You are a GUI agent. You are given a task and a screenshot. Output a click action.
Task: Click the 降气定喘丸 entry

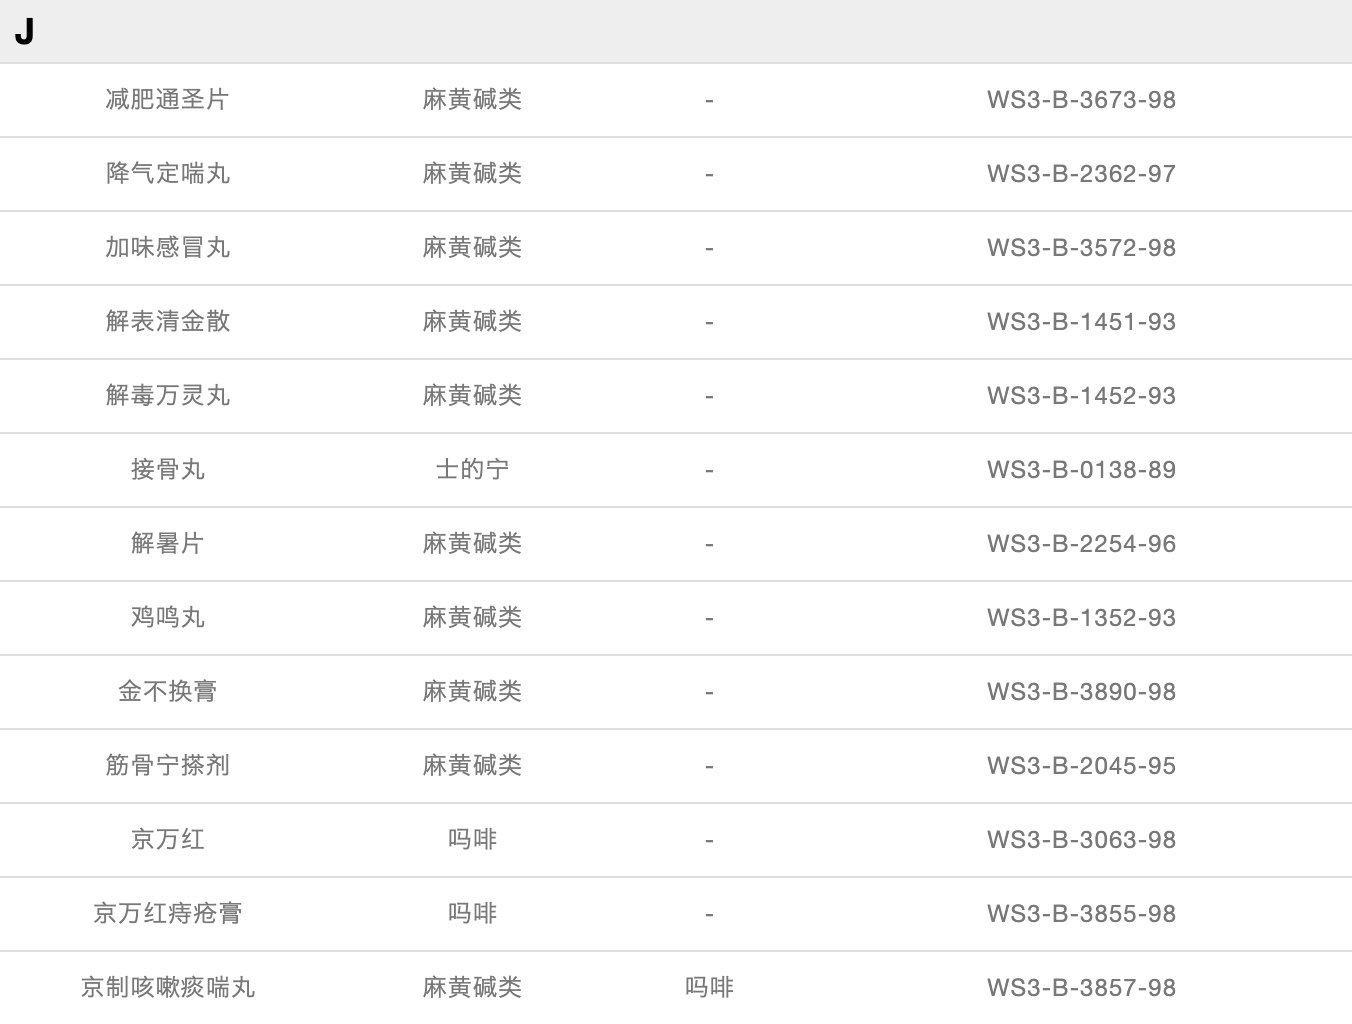click(168, 174)
